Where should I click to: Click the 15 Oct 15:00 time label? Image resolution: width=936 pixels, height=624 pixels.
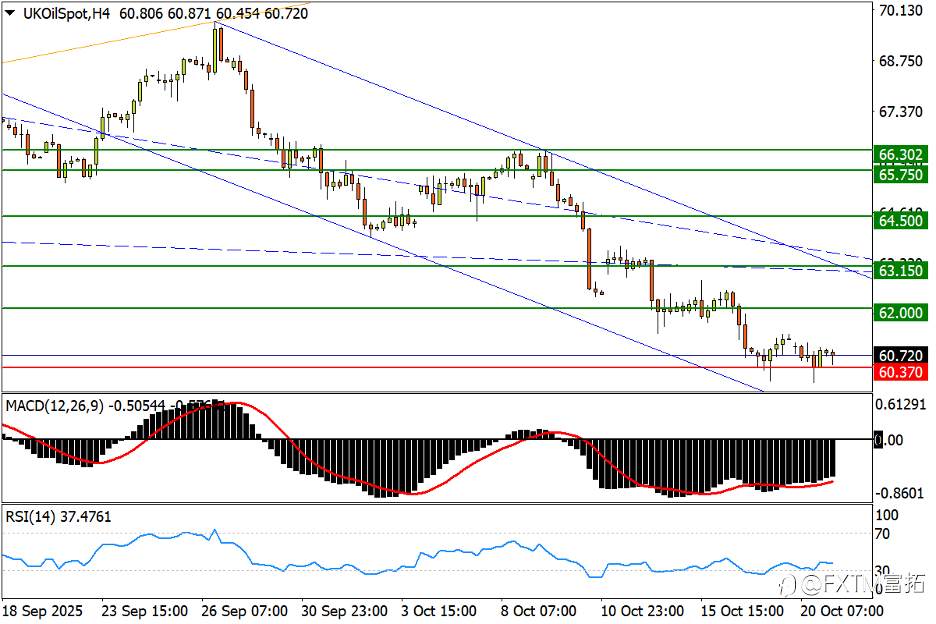click(x=741, y=611)
